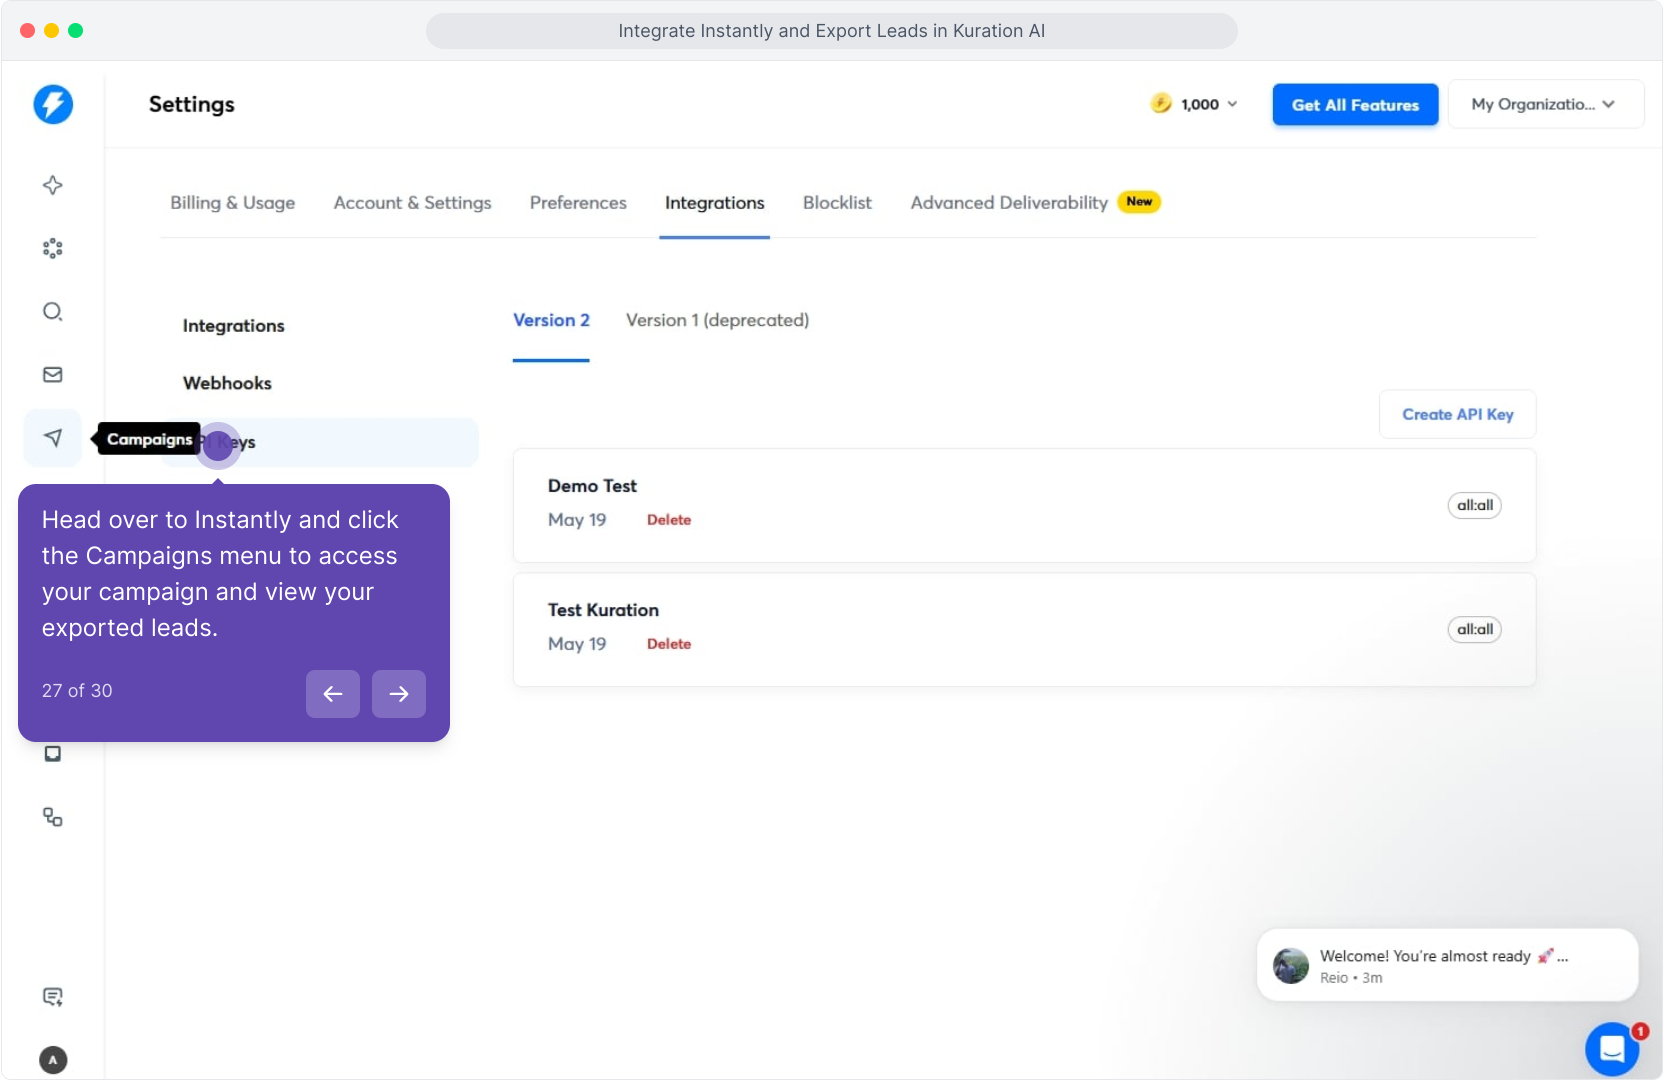This screenshot has height=1080, width=1664.
Task: Click the New badge beside Advanced Deliverability
Action: coord(1139,202)
